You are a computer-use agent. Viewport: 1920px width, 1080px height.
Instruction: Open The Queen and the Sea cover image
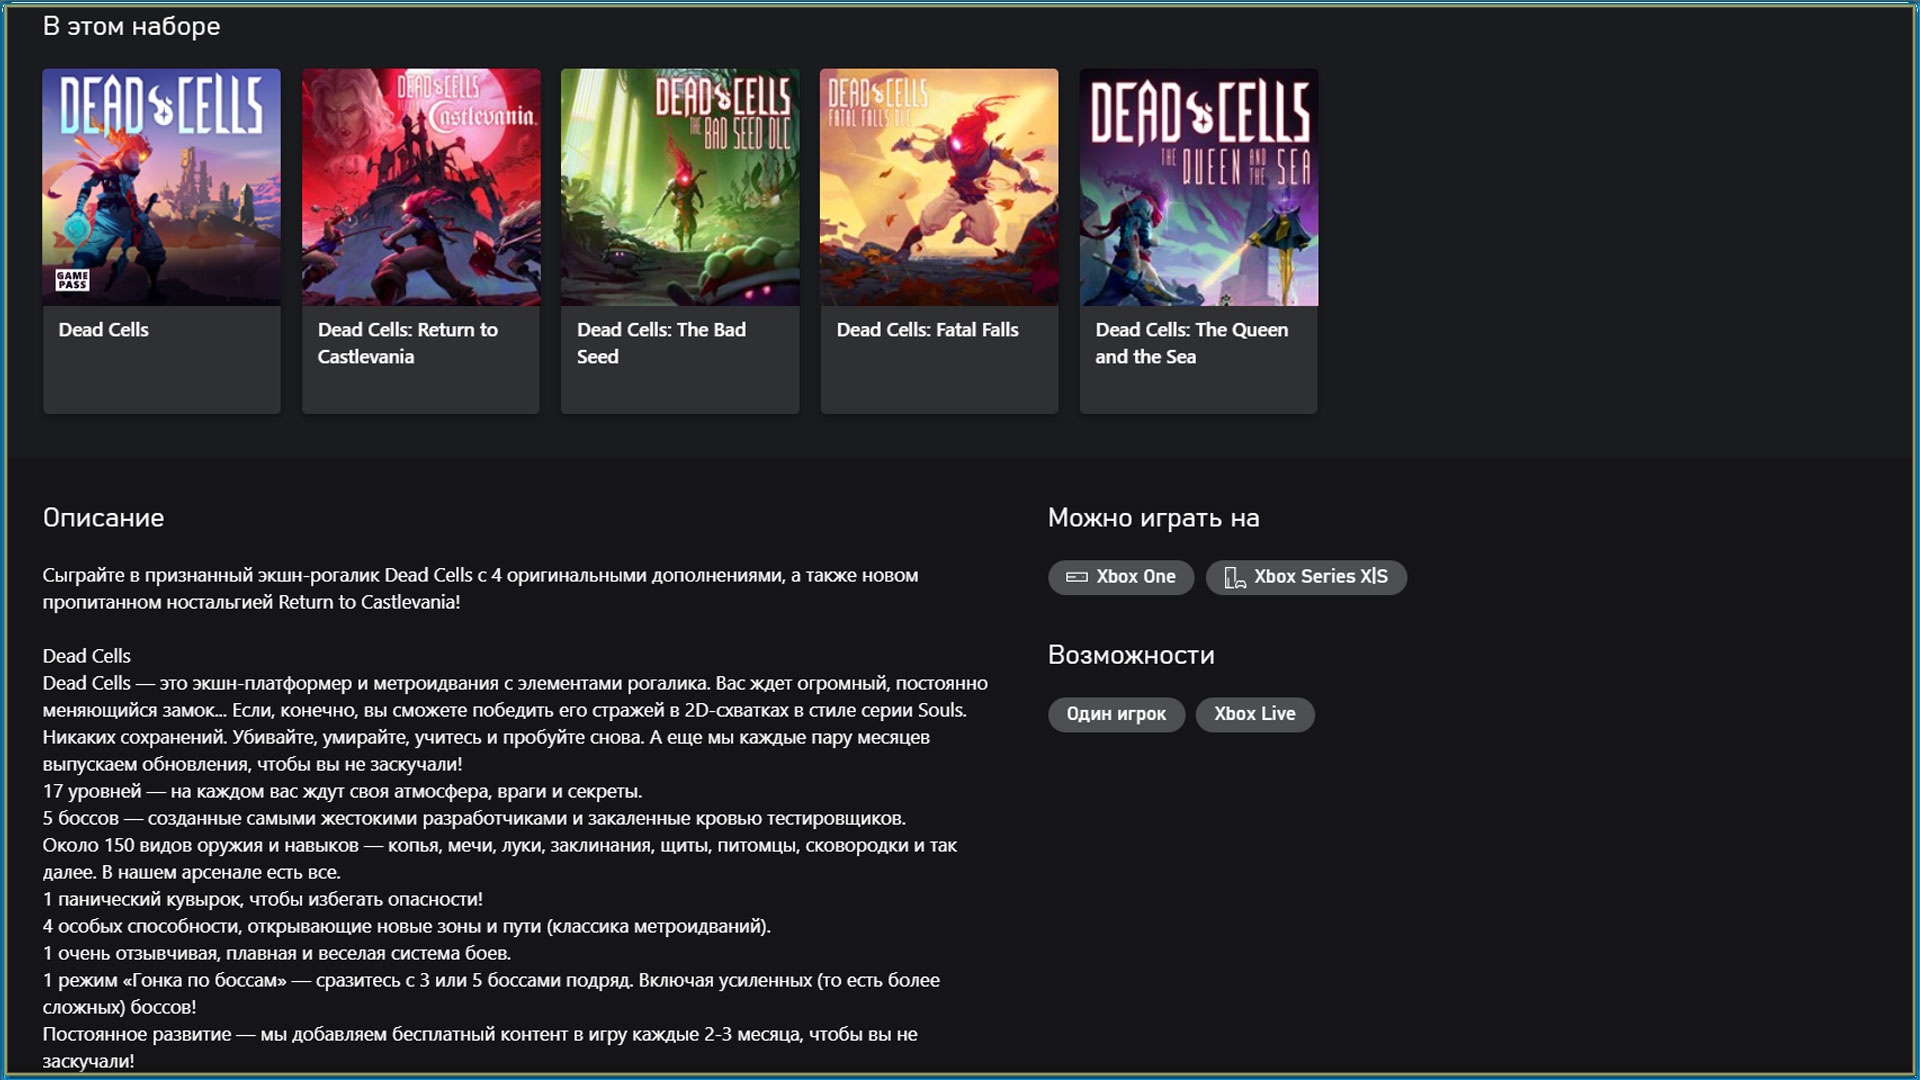(x=1198, y=187)
